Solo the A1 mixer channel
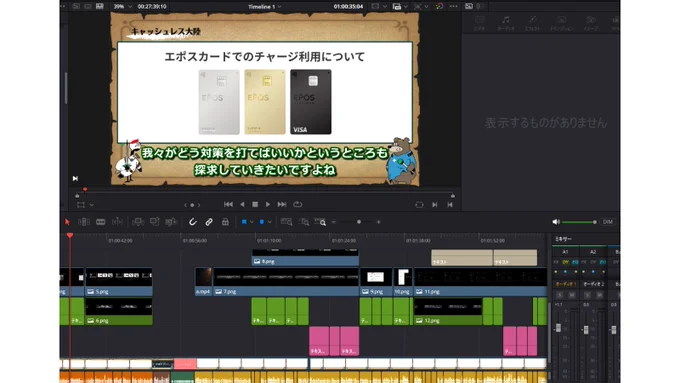Image resolution: width=680 pixels, height=383 pixels. coord(560,295)
